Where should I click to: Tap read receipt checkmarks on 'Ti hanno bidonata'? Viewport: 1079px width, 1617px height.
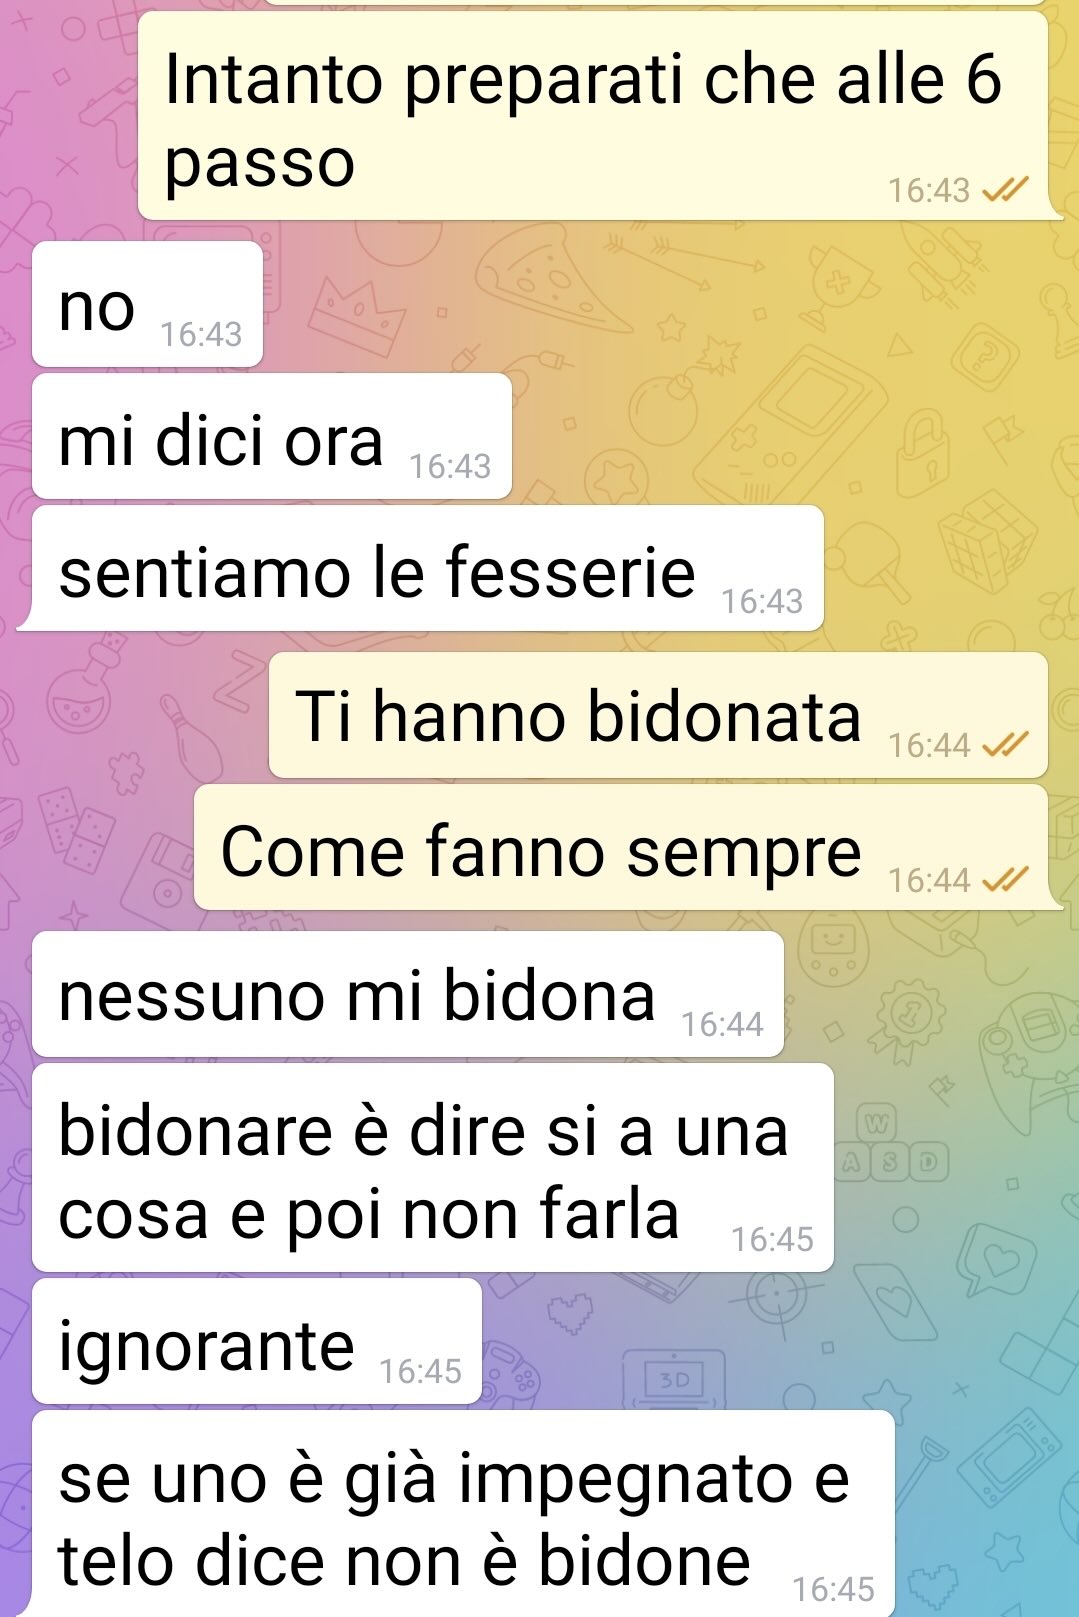[1005, 744]
